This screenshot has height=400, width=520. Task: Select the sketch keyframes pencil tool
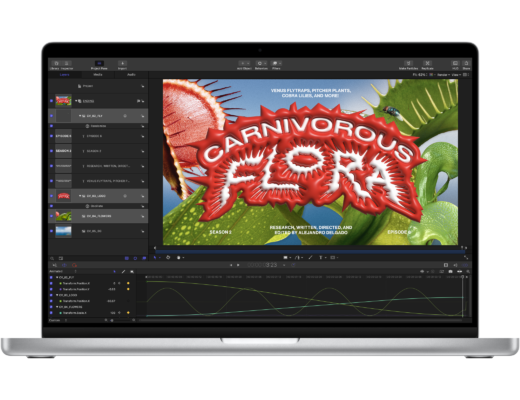pyautogui.click(x=123, y=272)
